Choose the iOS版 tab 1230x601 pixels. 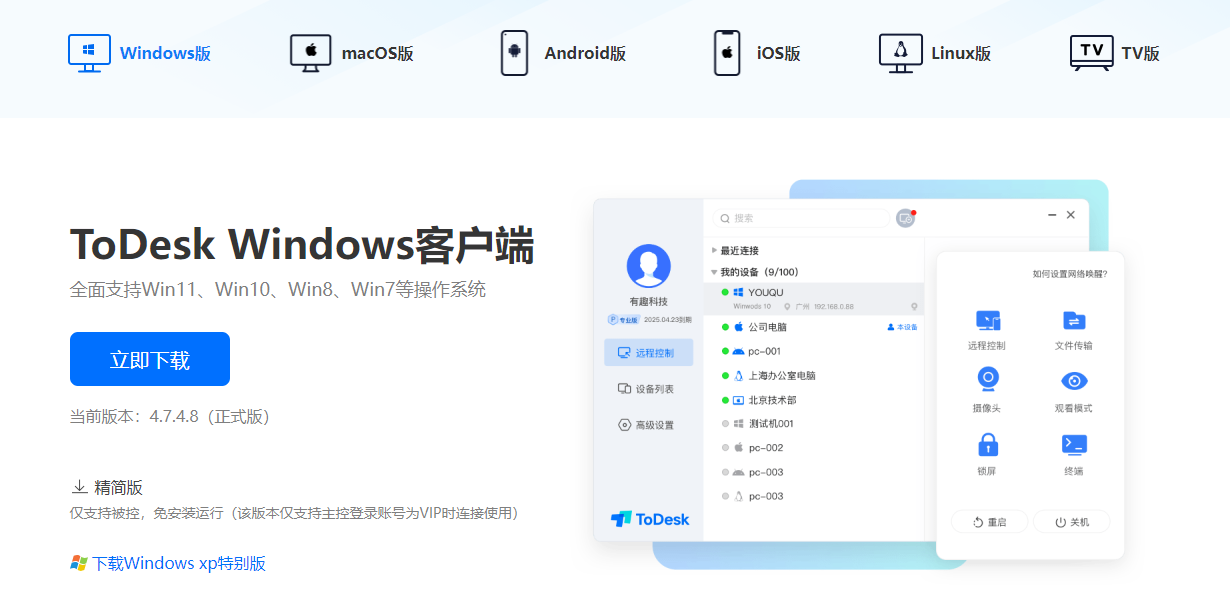[x=757, y=53]
